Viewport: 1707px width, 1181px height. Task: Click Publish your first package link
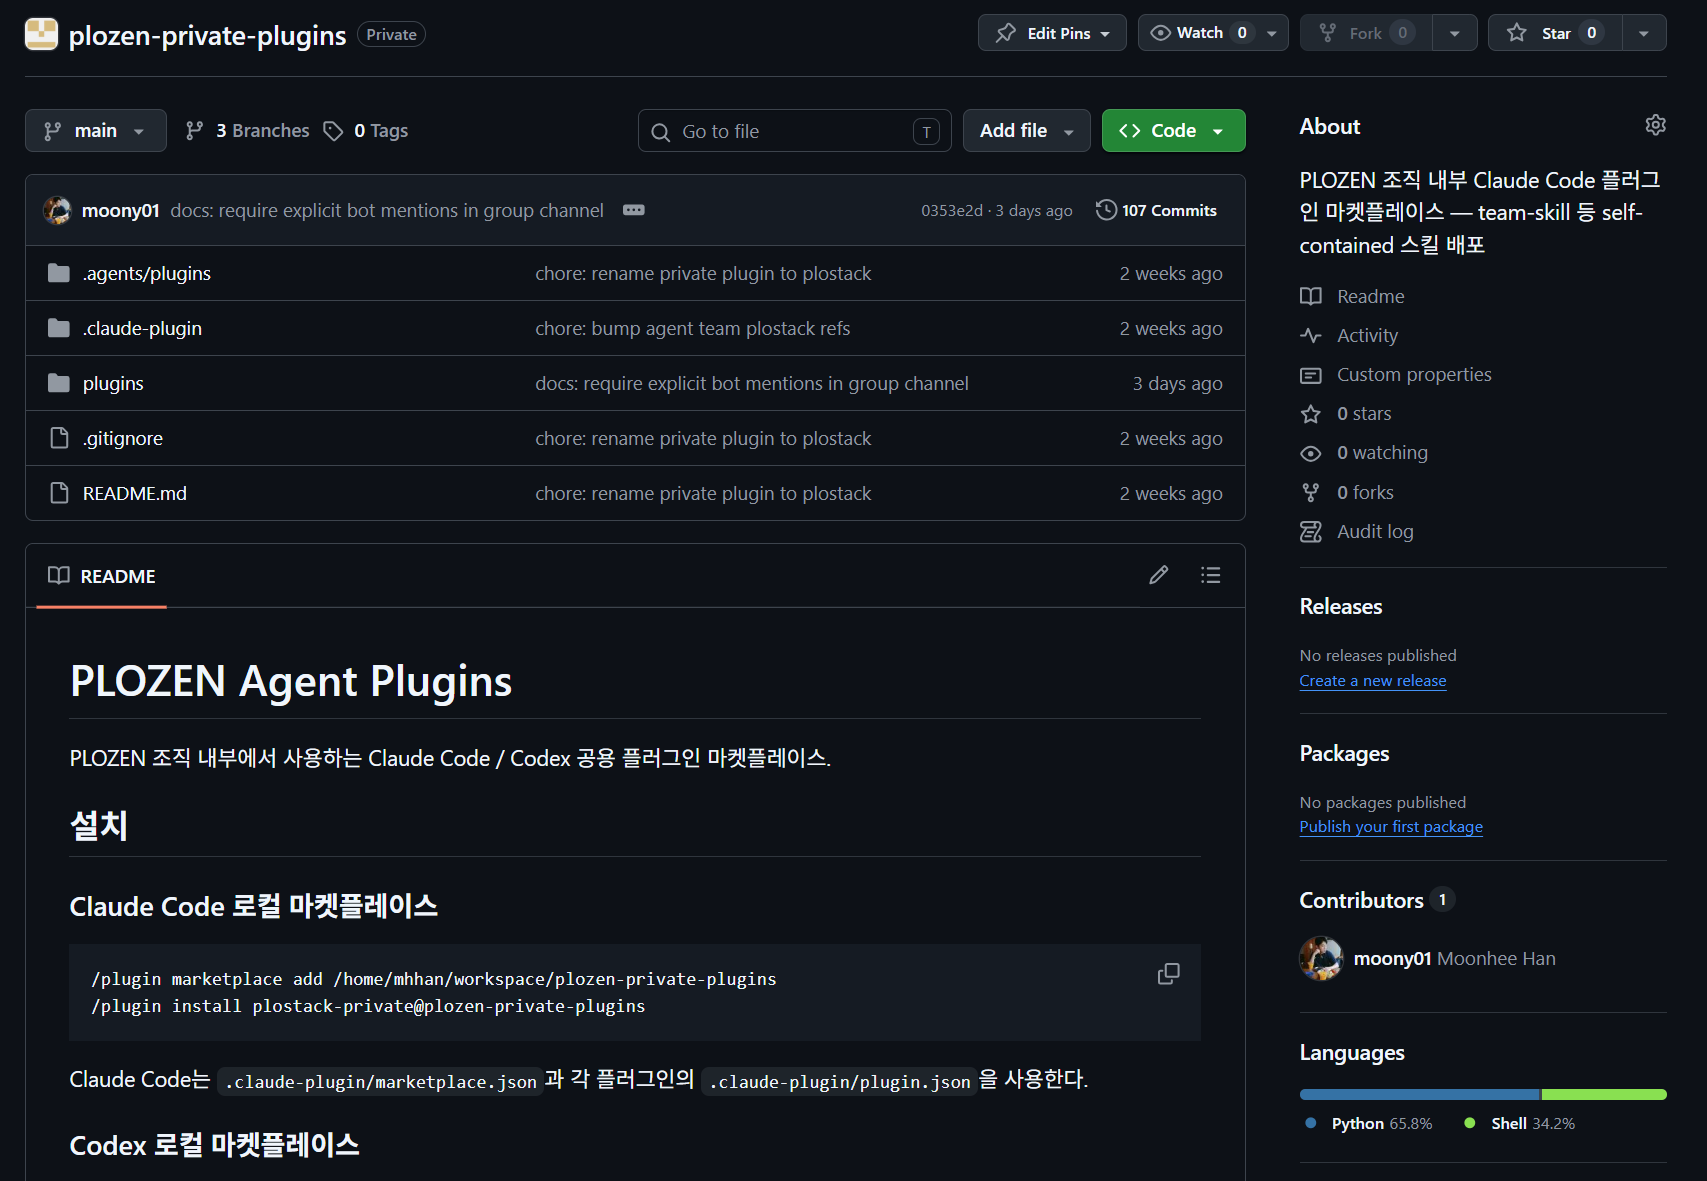1391,827
